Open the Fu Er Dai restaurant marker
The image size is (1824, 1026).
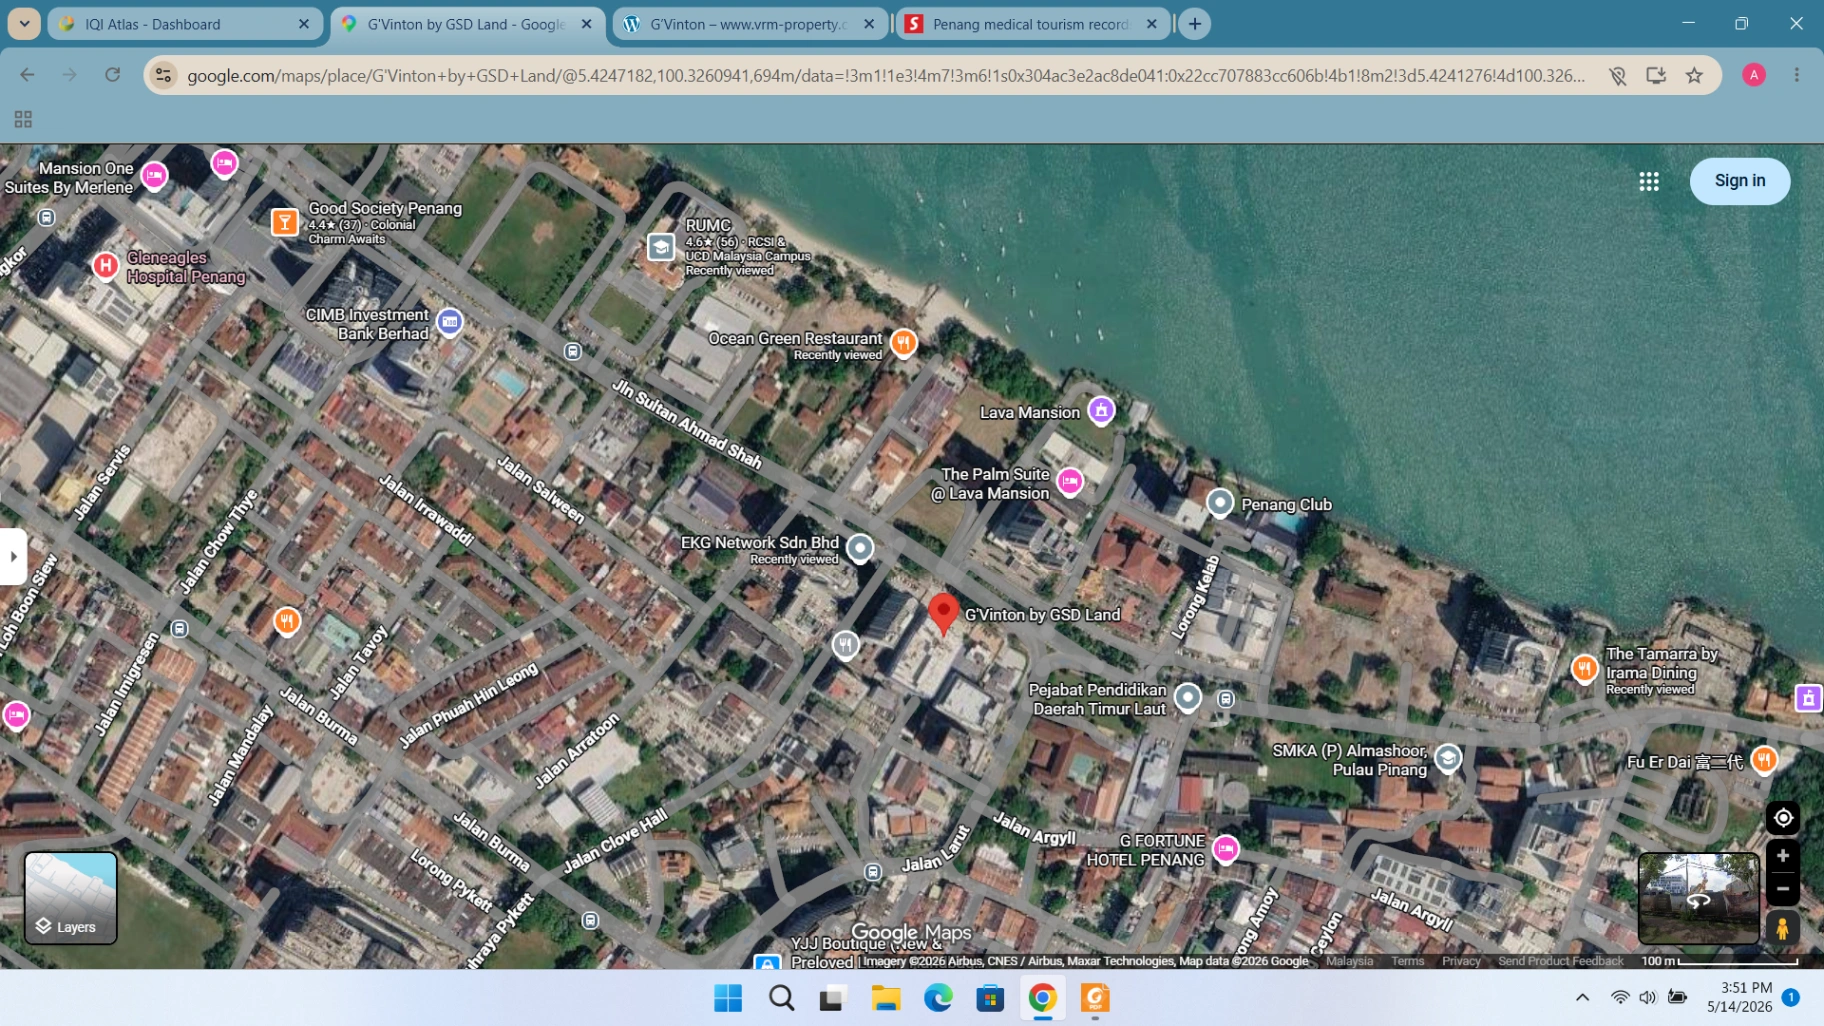click(x=1764, y=760)
